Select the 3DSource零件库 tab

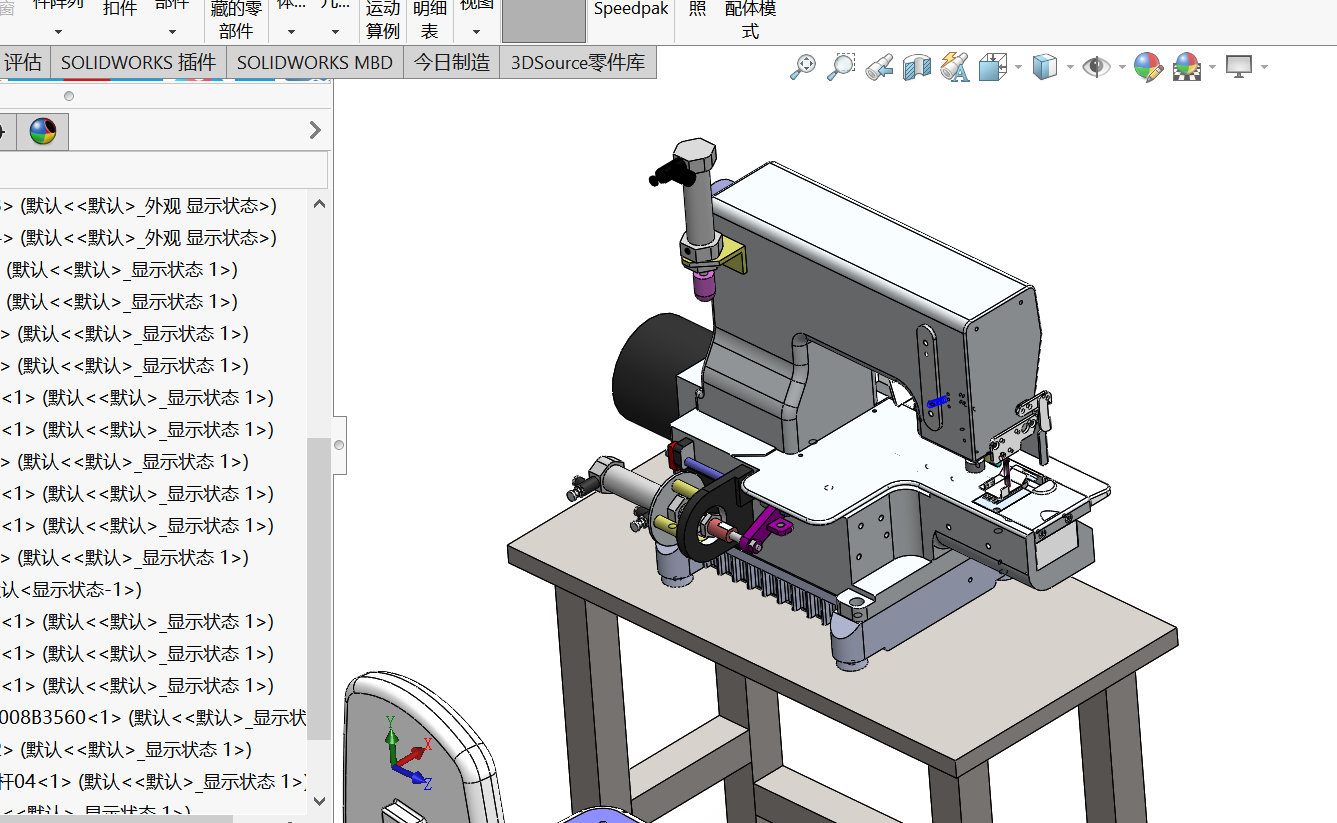pyautogui.click(x=578, y=62)
